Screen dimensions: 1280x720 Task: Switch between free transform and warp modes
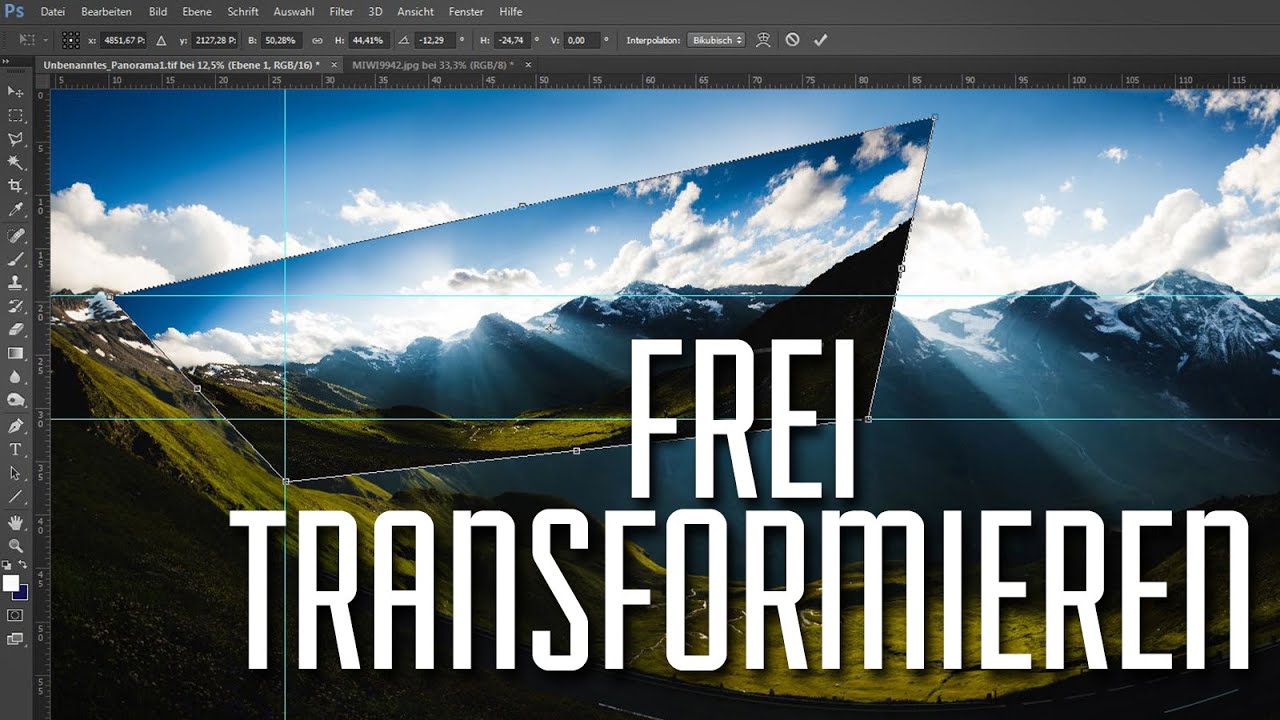coord(763,40)
